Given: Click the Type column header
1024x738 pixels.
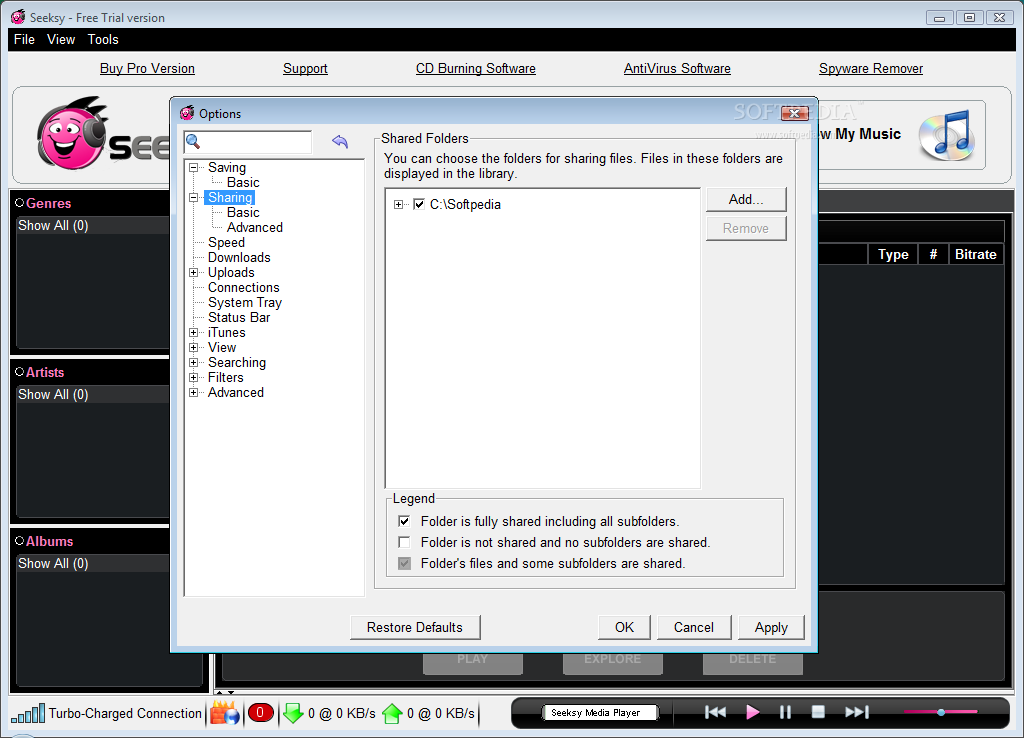Looking at the screenshot, I should tap(893, 254).
